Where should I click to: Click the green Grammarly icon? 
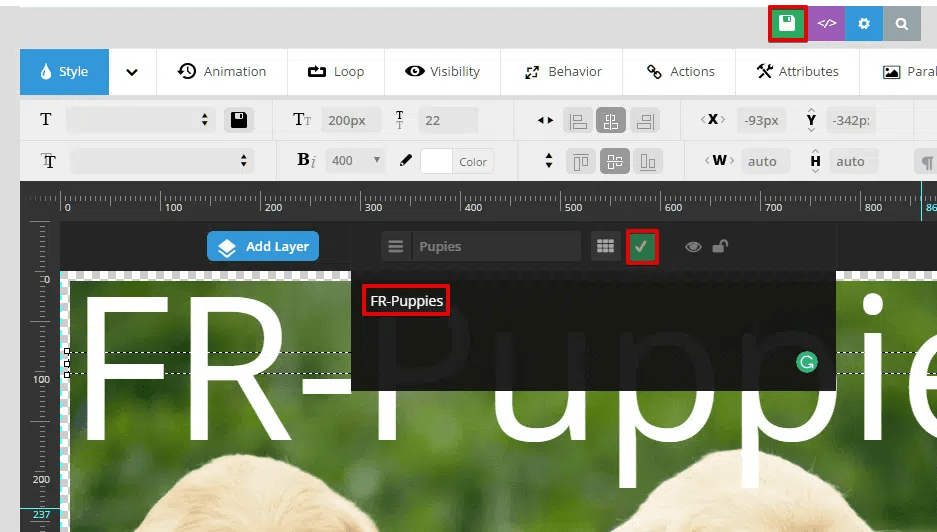pyautogui.click(x=807, y=362)
